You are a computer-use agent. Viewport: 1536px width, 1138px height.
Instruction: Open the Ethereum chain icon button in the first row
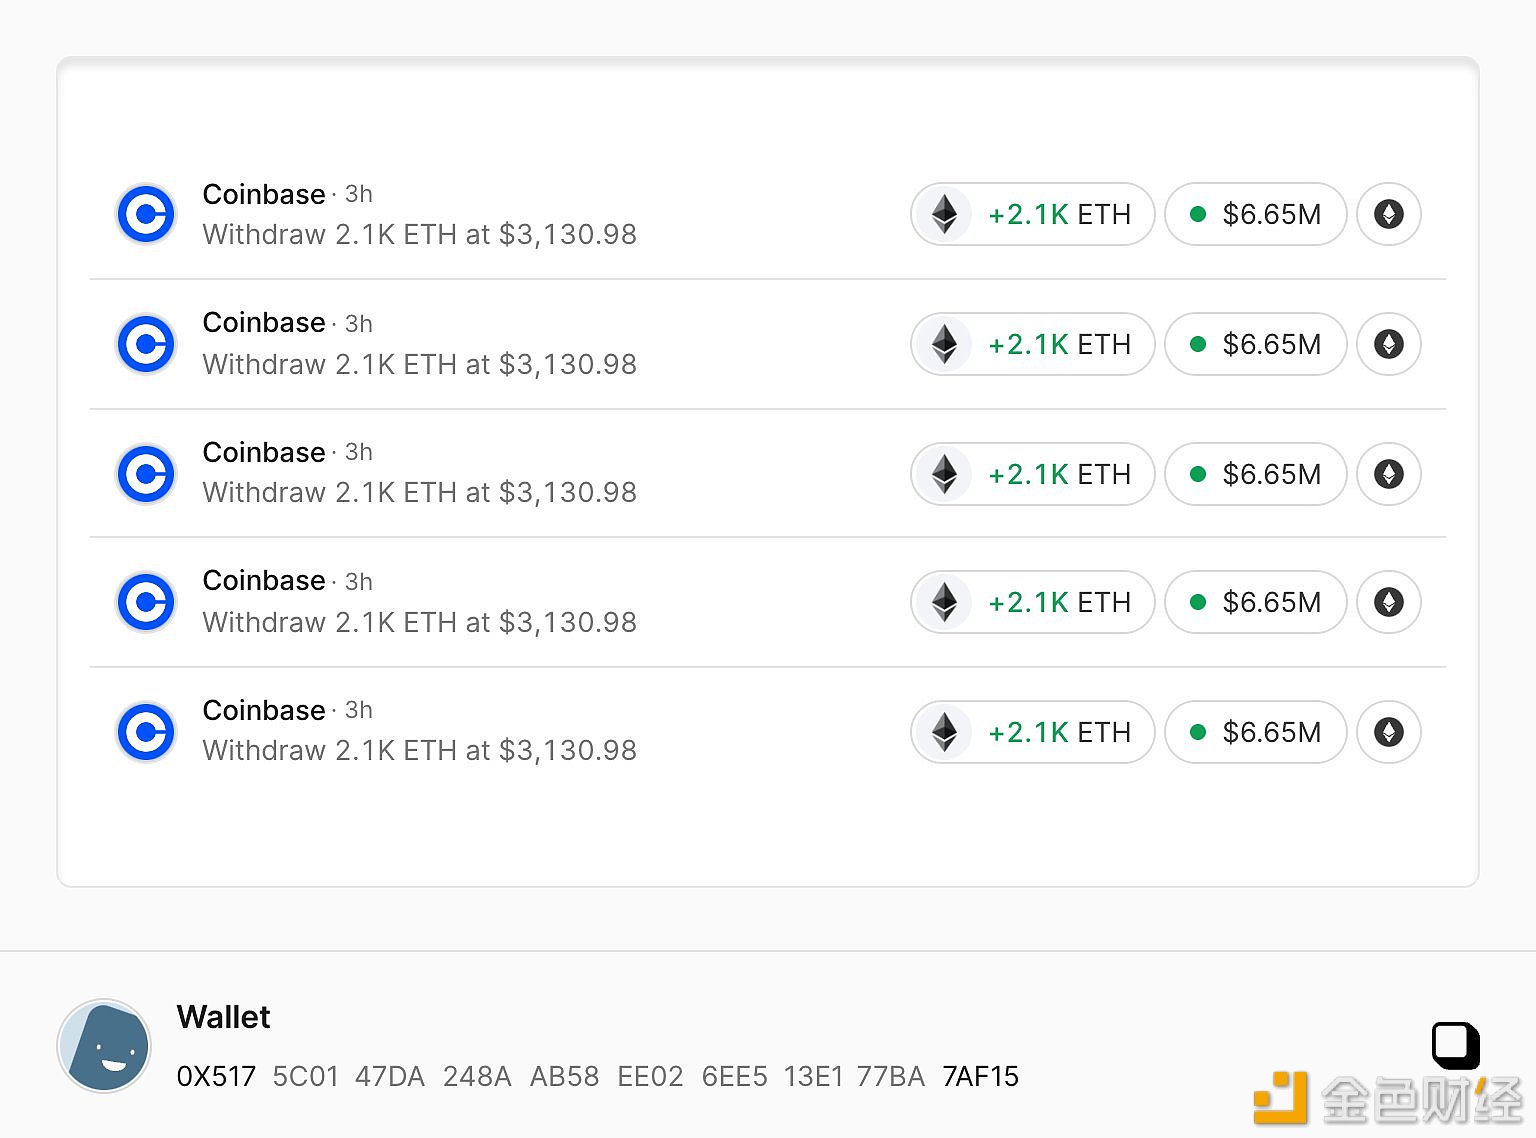(1389, 214)
